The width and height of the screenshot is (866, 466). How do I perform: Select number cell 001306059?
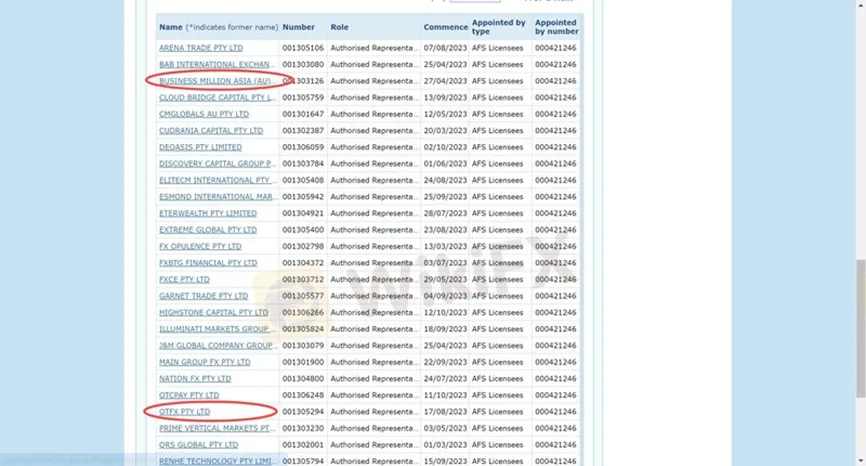pos(303,147)
